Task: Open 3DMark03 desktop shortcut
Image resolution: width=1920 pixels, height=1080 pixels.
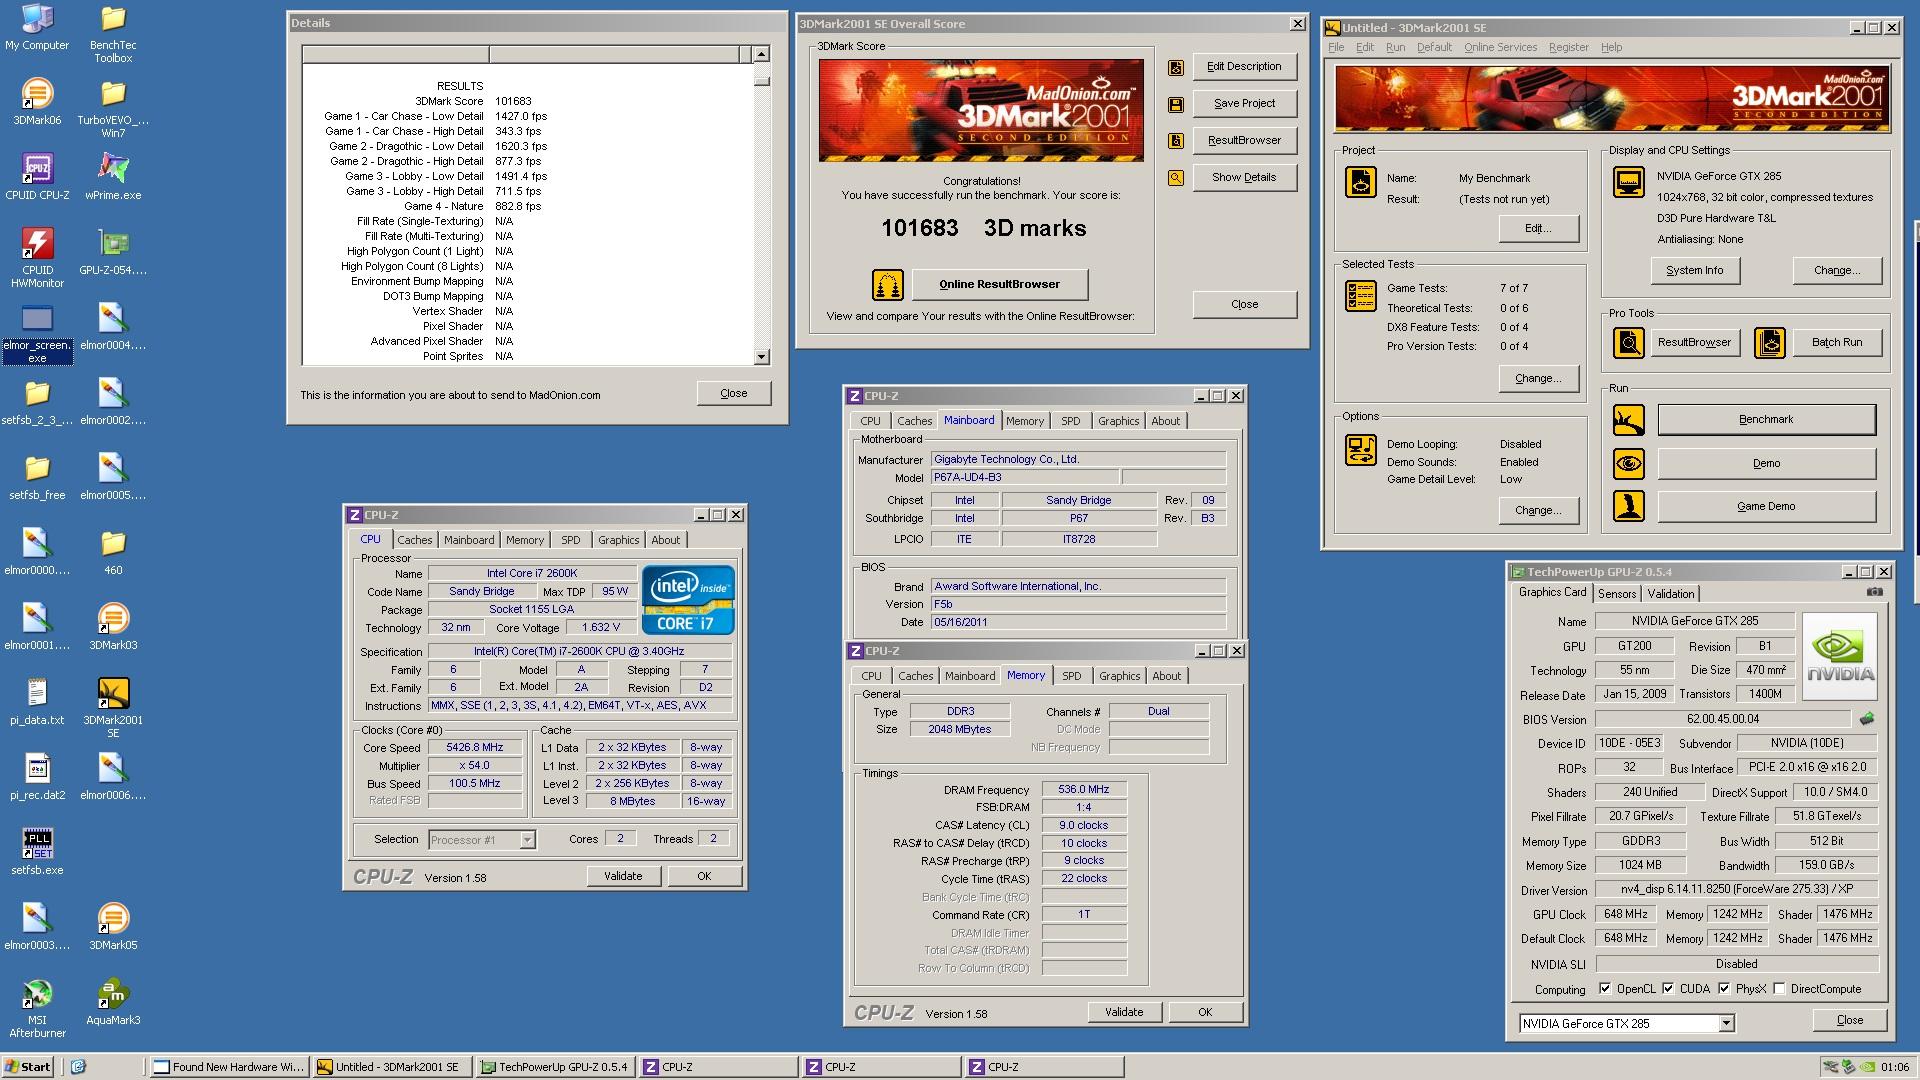Action: tap(113, 627)
